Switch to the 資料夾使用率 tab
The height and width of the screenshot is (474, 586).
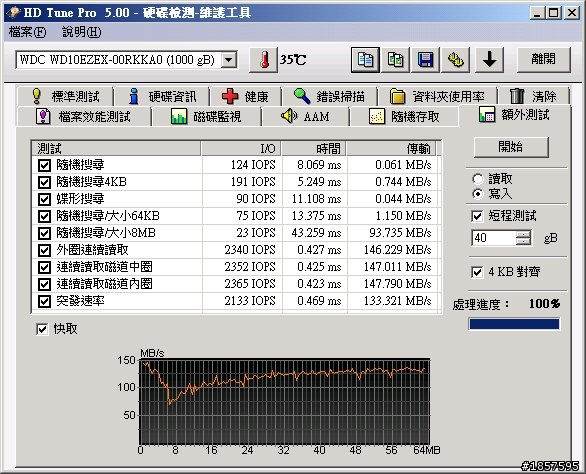437,96
